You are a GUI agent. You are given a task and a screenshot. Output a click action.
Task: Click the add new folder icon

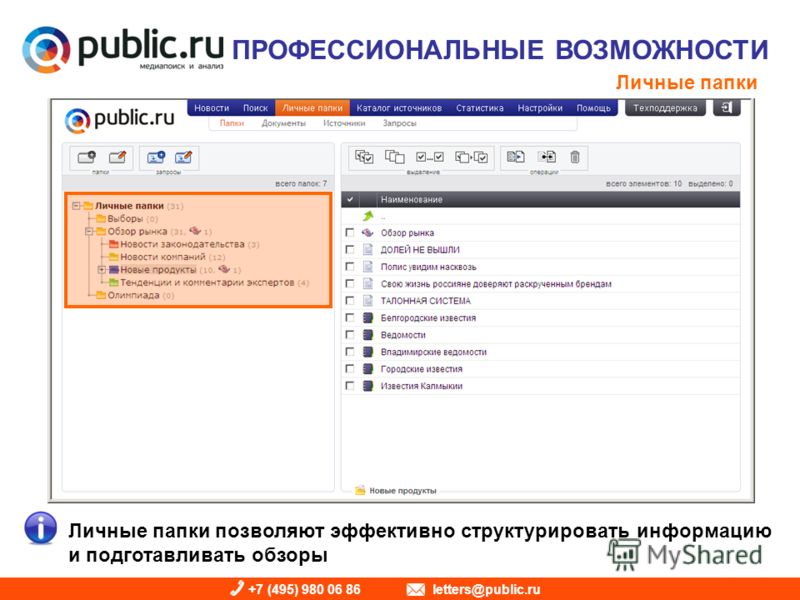pyautogui.click(x=87, y=157)
